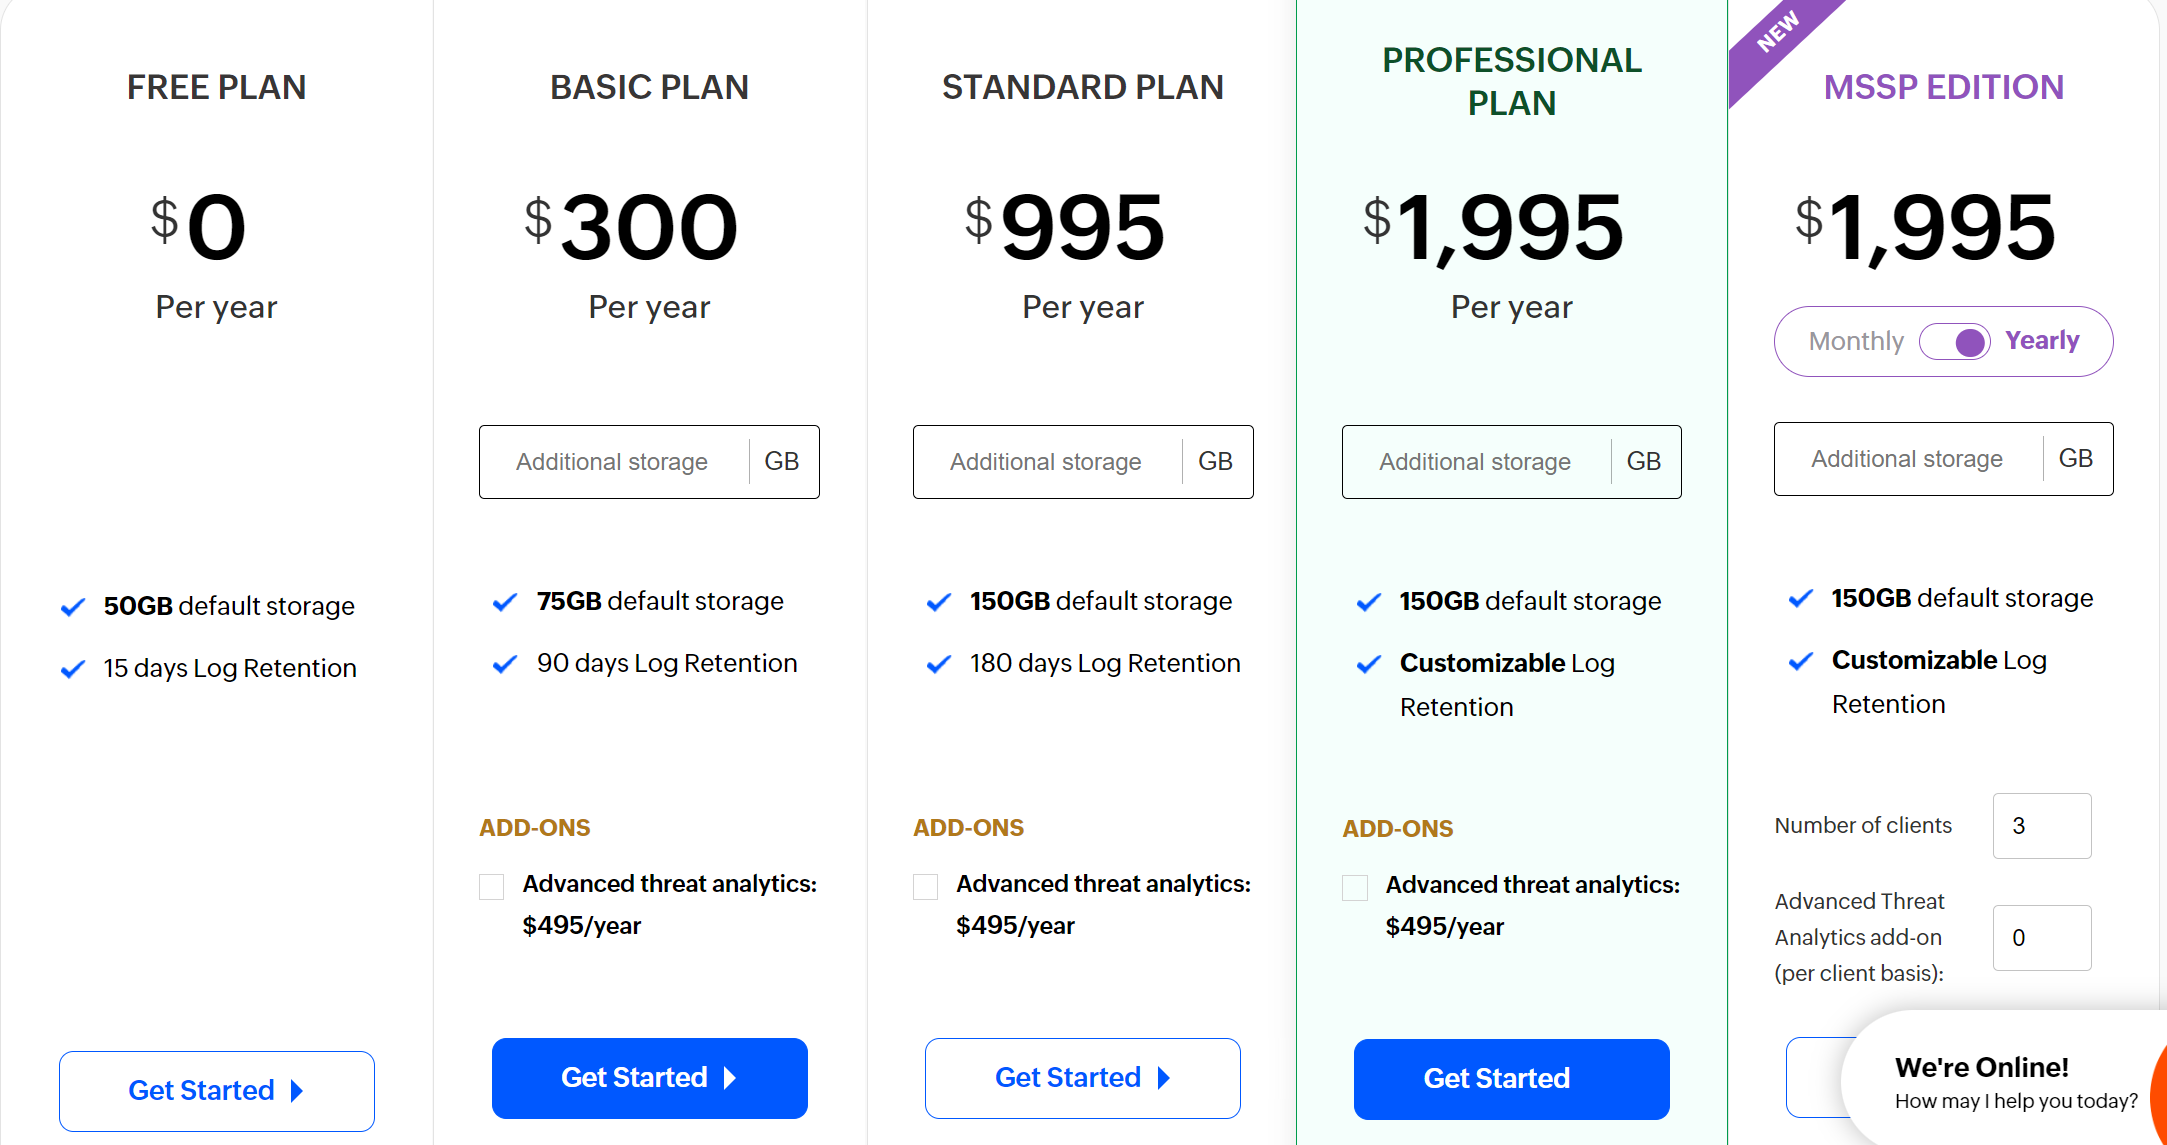The image size is (2167, 1145).
Task: Toggle the Monthly/Yearly billing switch
Action: click(1954, 342)
